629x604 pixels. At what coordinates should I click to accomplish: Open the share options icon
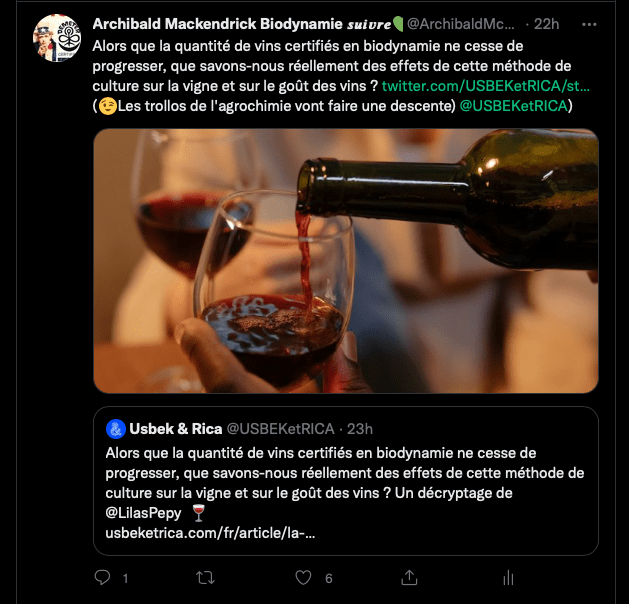click(408, 578)
